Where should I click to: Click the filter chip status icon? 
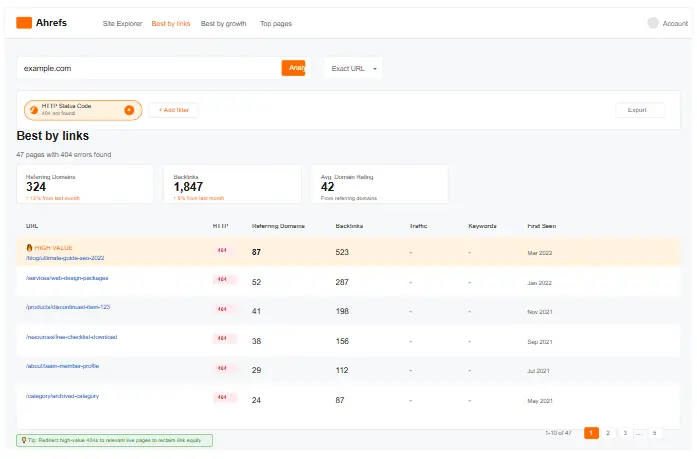(x=34, y=110)
